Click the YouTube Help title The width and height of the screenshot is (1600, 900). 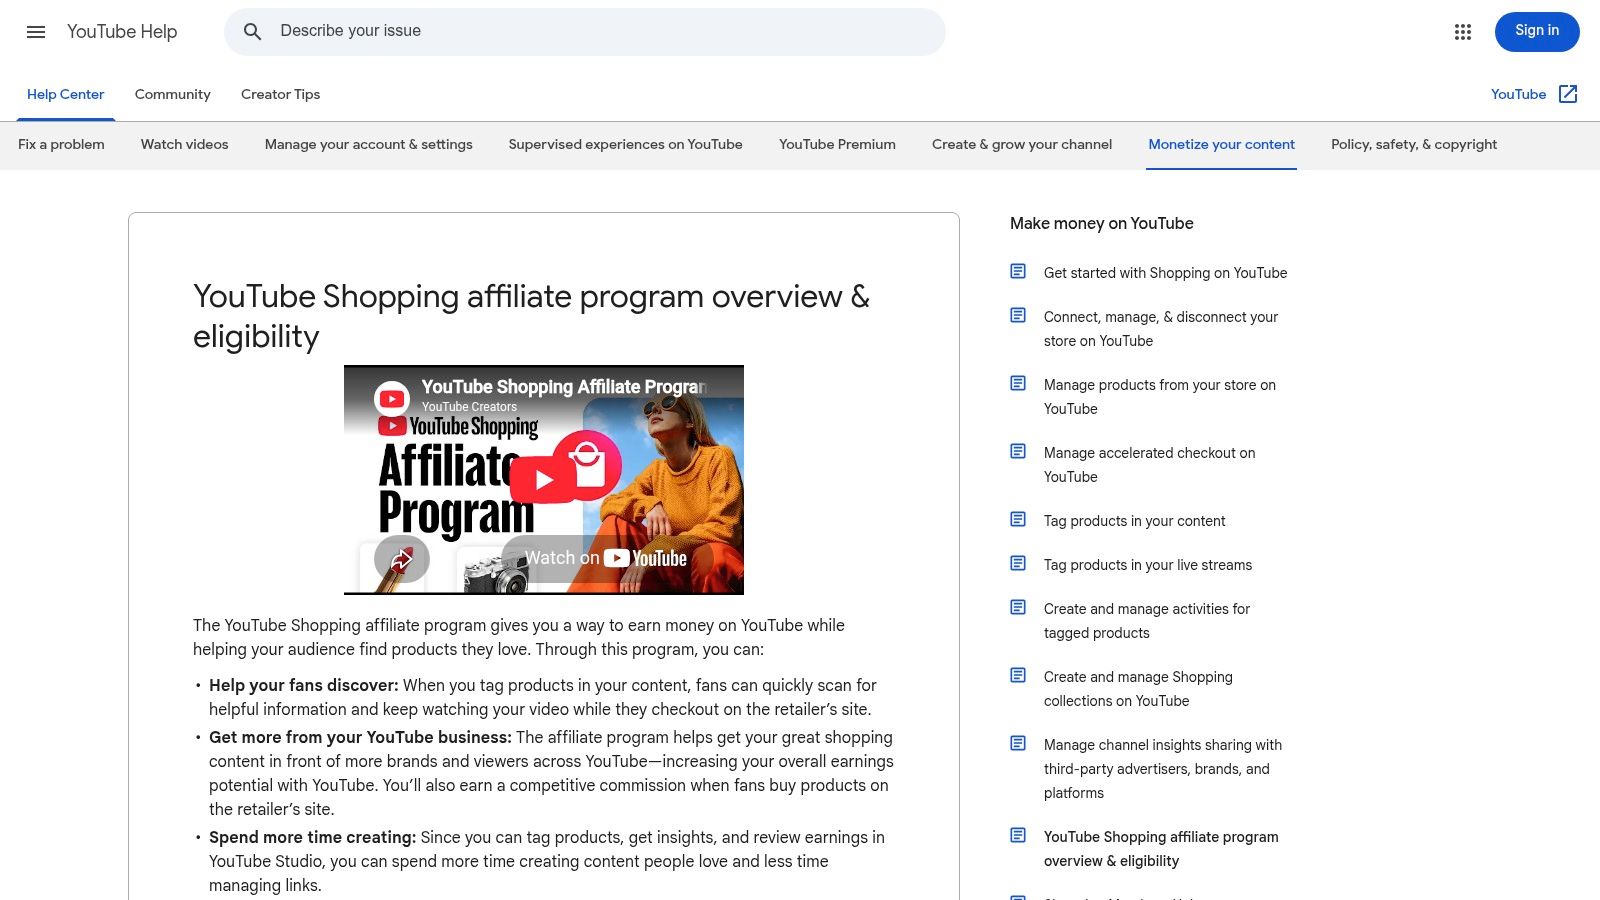[122, 32]
